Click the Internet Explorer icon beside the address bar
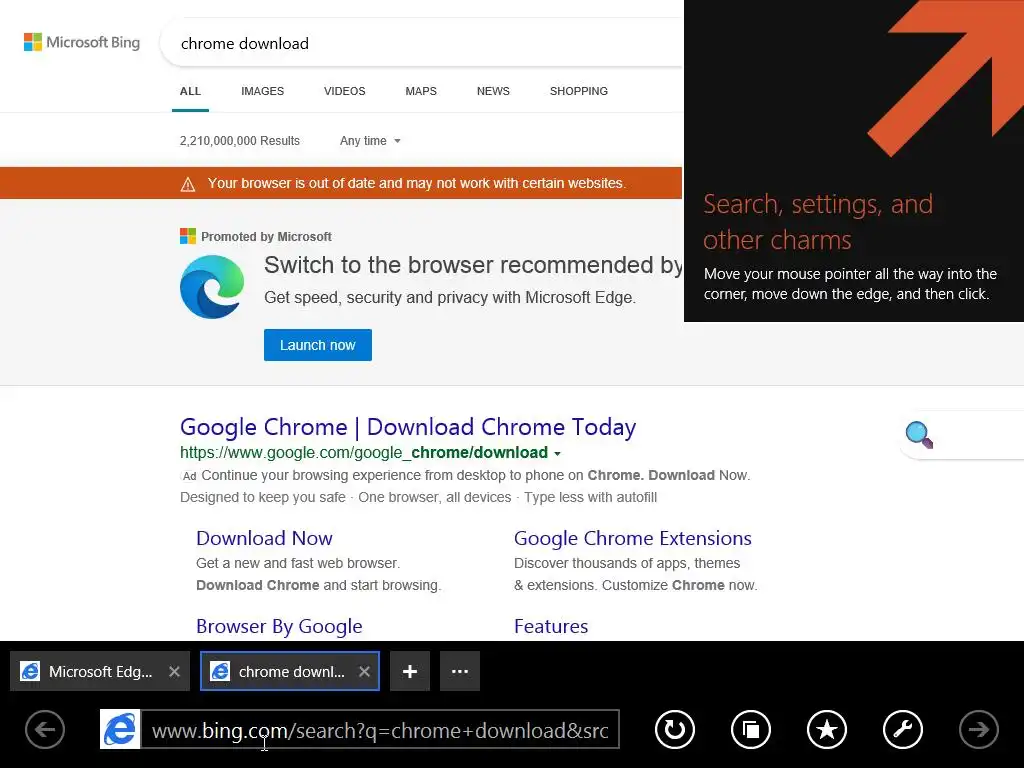This screenshot has width=1024, height=768. coord(120,729)
